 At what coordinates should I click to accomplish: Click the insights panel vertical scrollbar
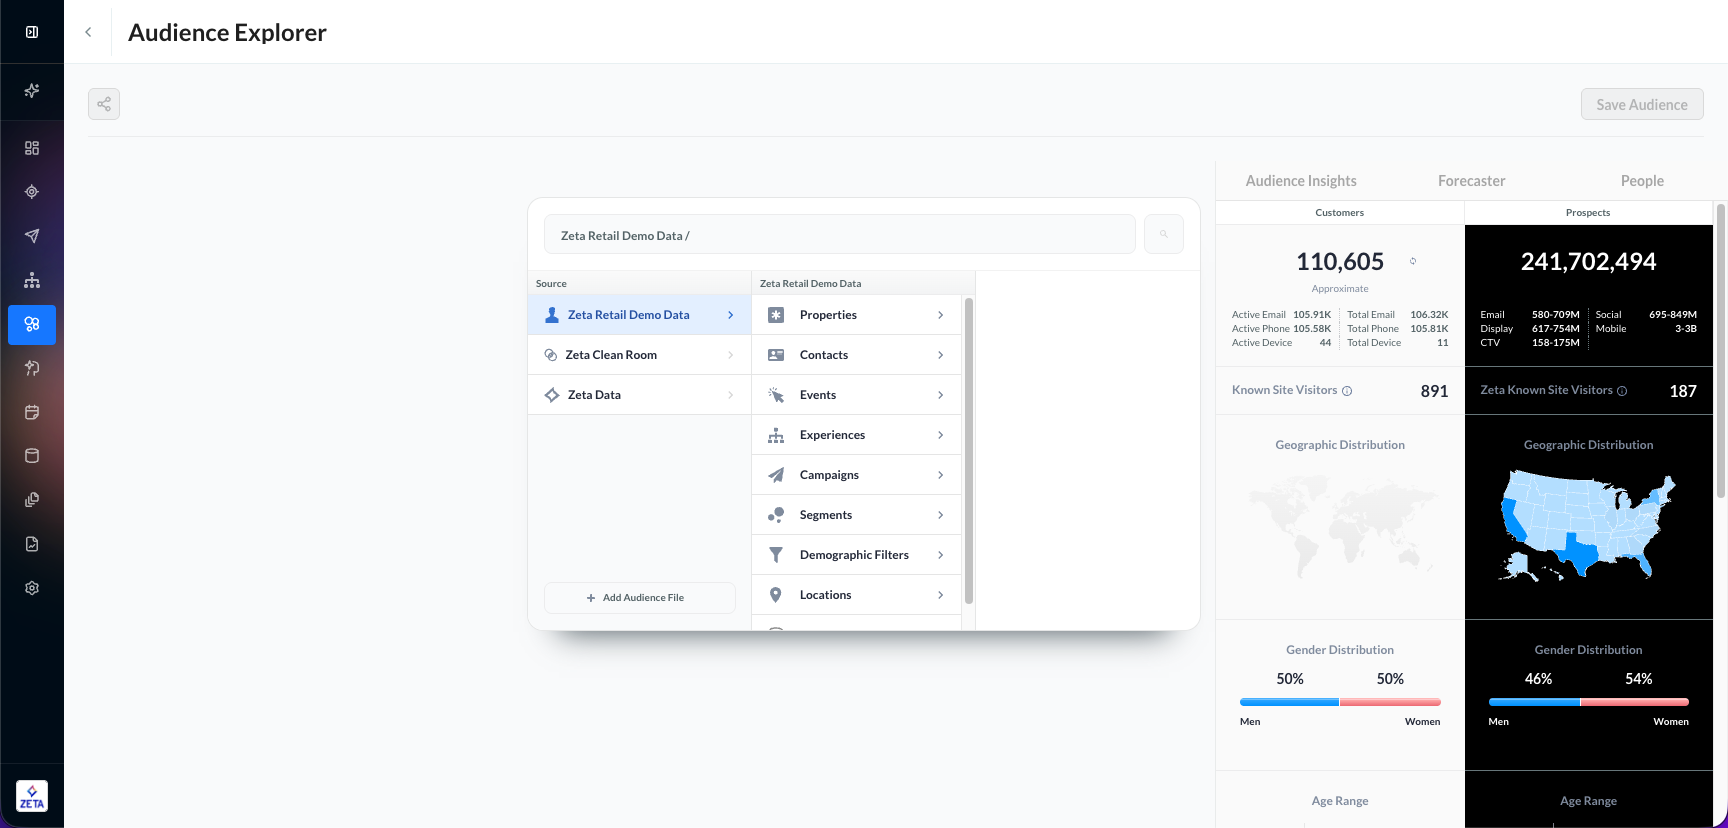pos(1720,350)
